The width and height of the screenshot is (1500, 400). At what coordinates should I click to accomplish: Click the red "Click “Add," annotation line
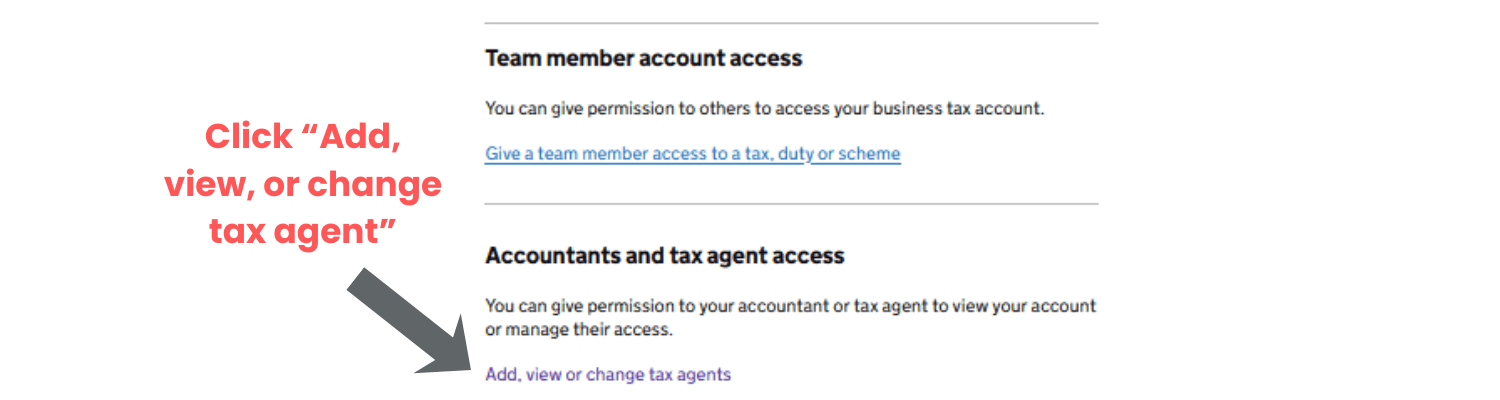click(303, 137)
